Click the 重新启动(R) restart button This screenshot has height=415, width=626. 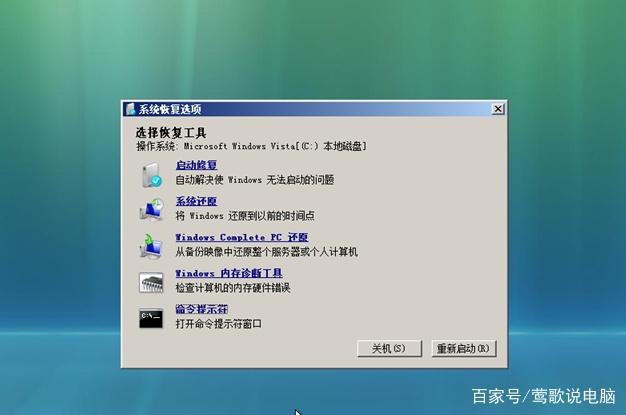(464, 348)
